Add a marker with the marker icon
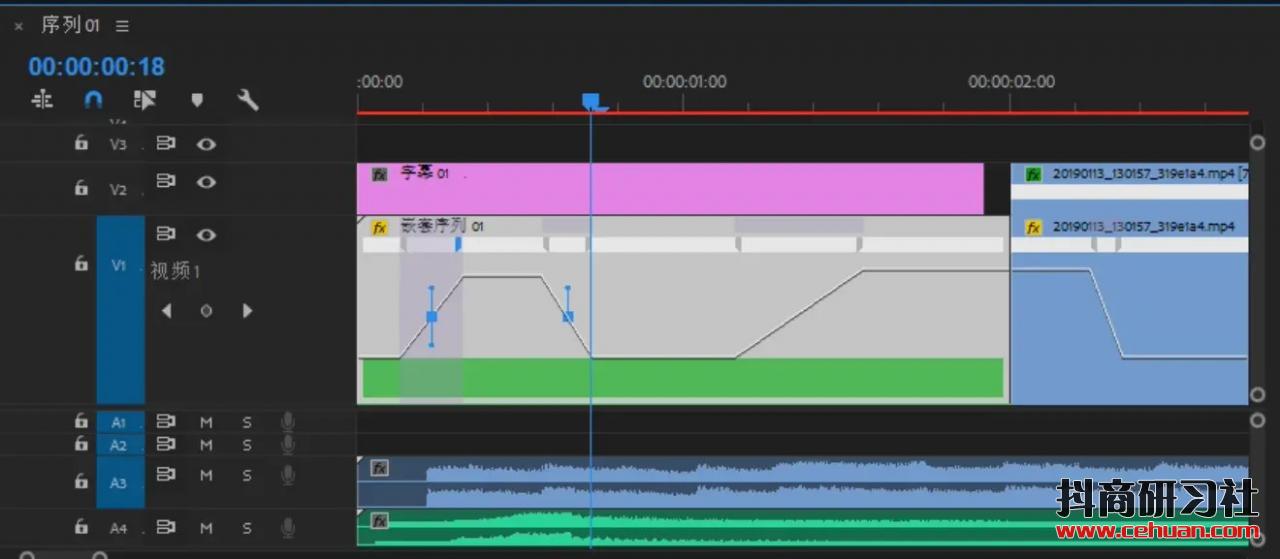This screenshot has height=559, width=1280. coord(197,100)
